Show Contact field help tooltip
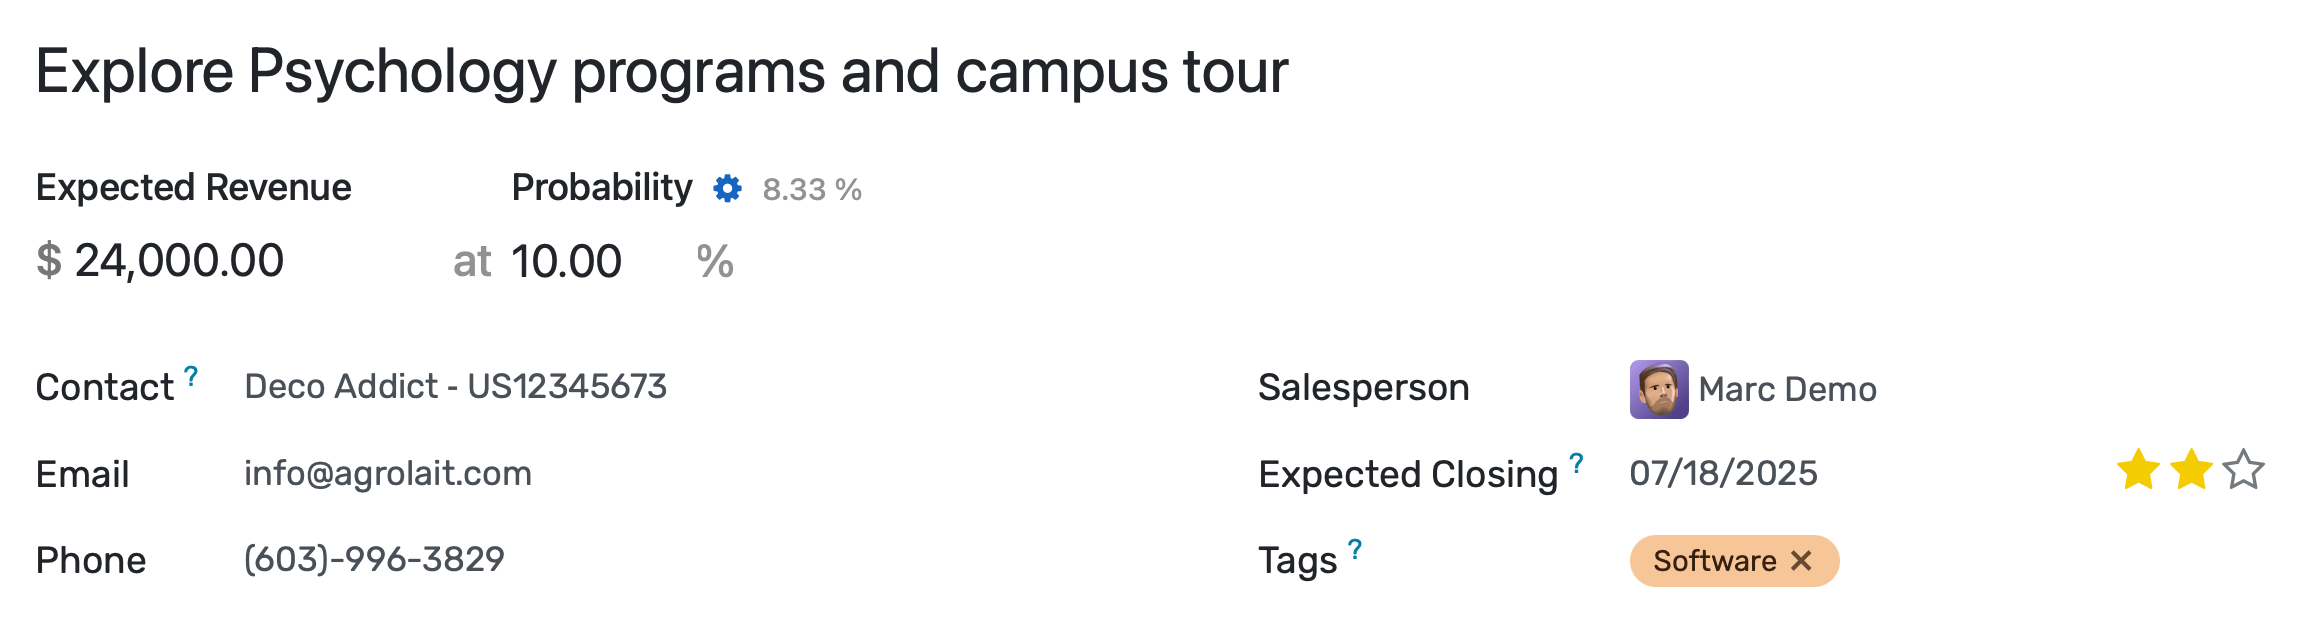2312x626 pixels. (x=191, y=376)
